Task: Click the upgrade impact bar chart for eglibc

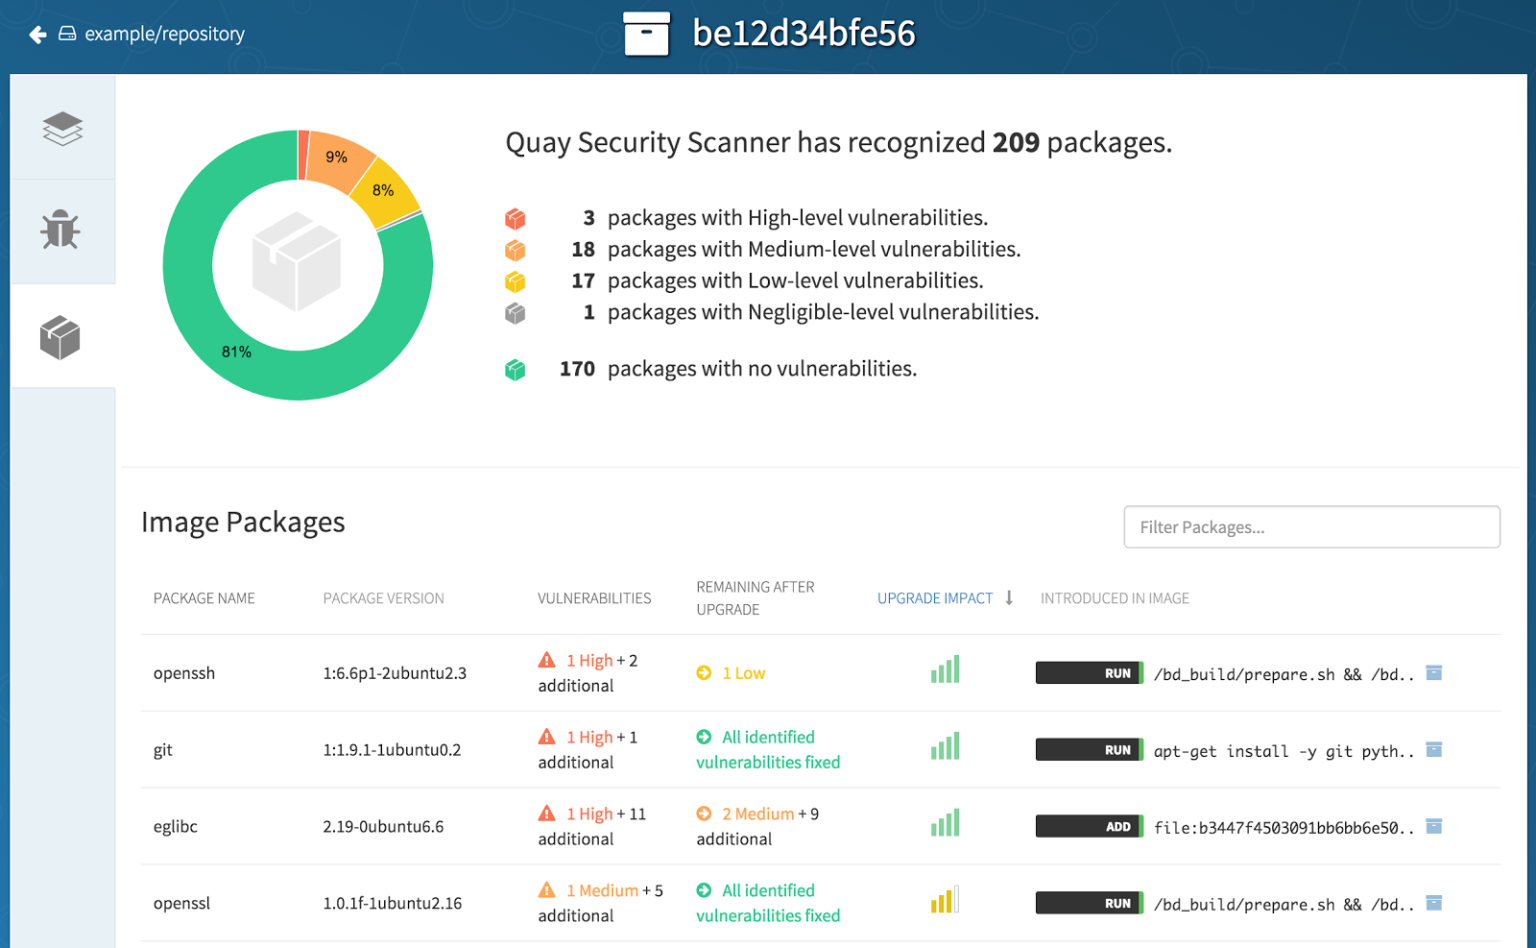Action: click(945, 822)
